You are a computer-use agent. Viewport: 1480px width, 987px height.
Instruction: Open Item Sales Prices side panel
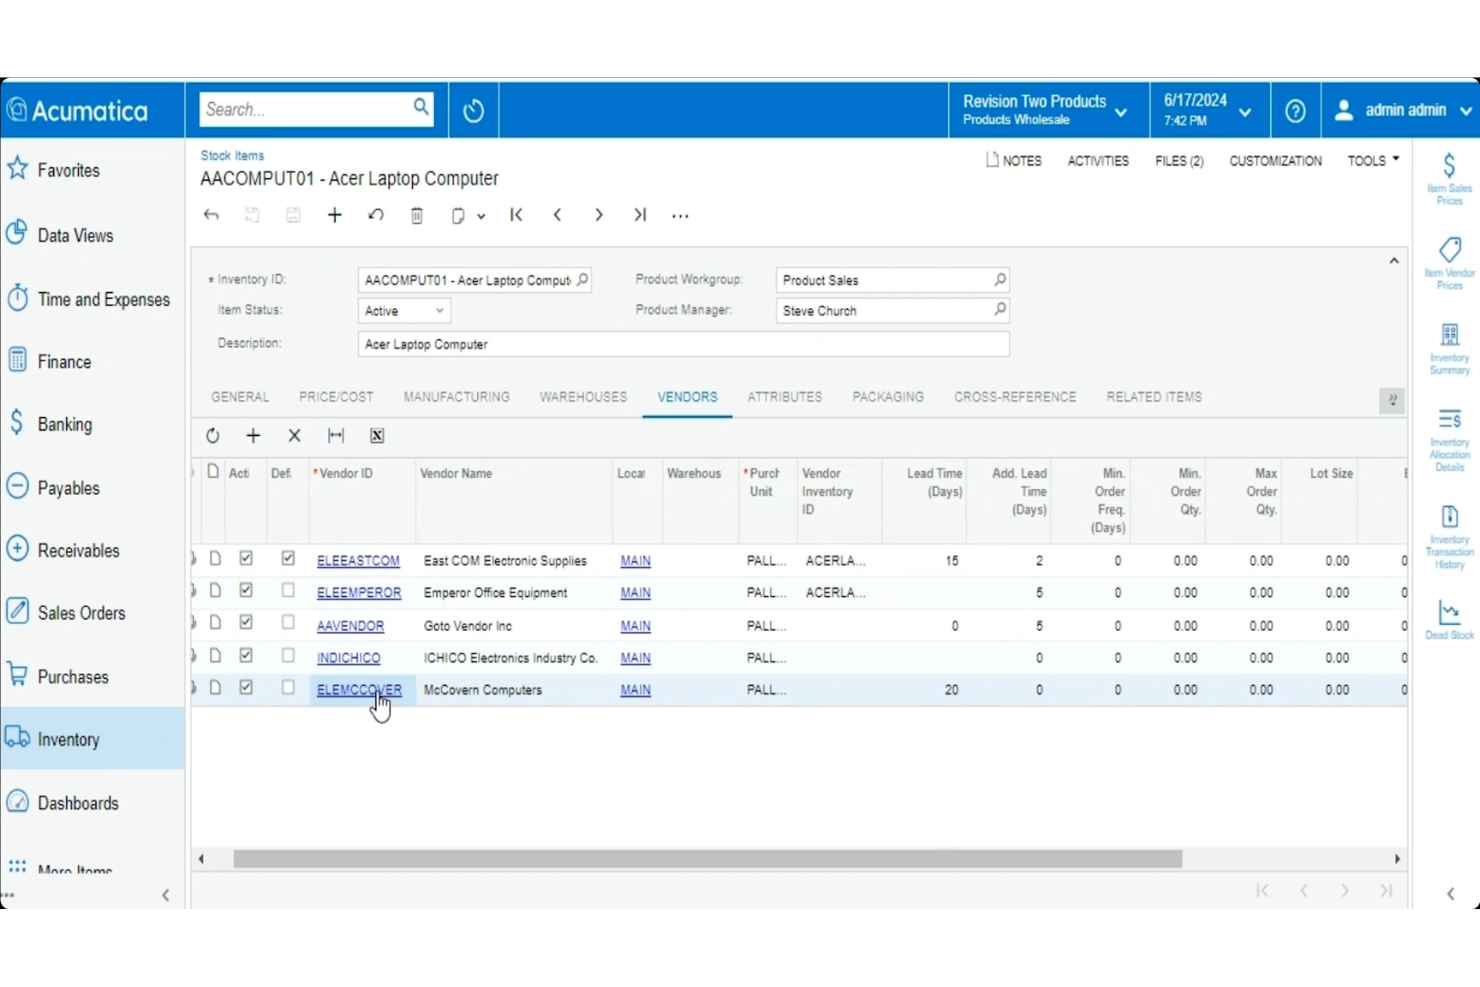tap(1449, 178)
